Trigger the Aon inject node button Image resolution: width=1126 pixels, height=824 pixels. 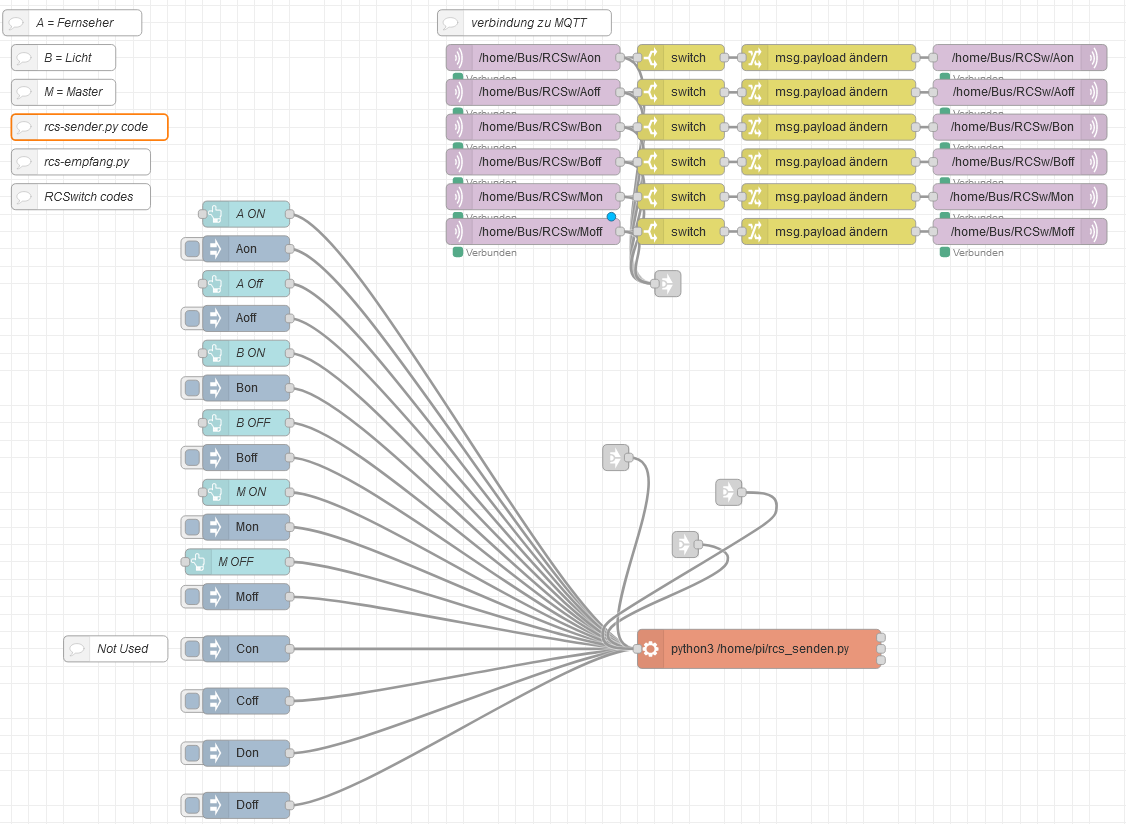coord(192,249)
